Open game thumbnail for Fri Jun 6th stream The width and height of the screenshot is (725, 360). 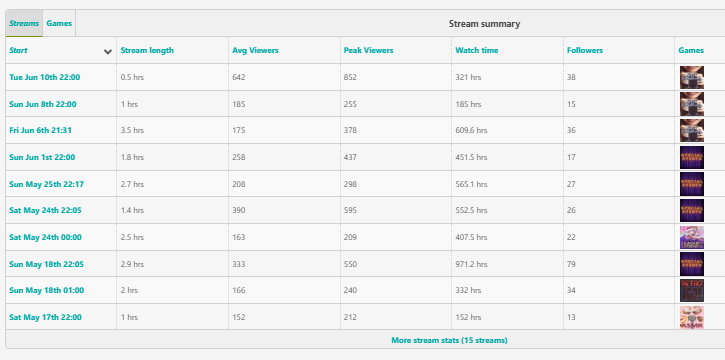click(x=692, y=130)
